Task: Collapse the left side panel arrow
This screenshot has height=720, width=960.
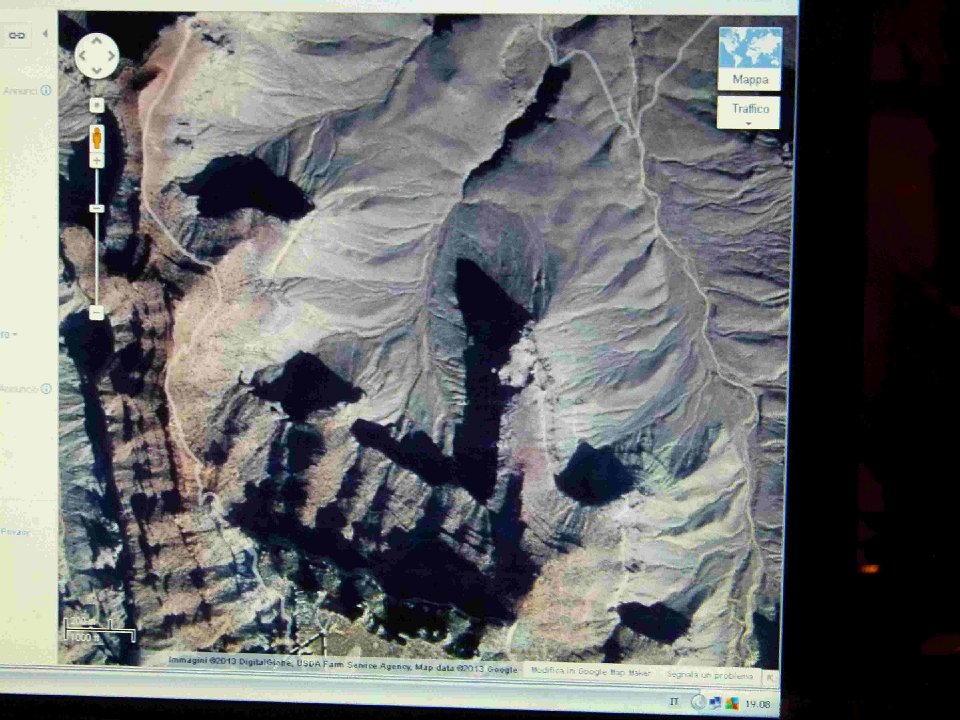Action: pyautogui.click(x=45, y=34)
